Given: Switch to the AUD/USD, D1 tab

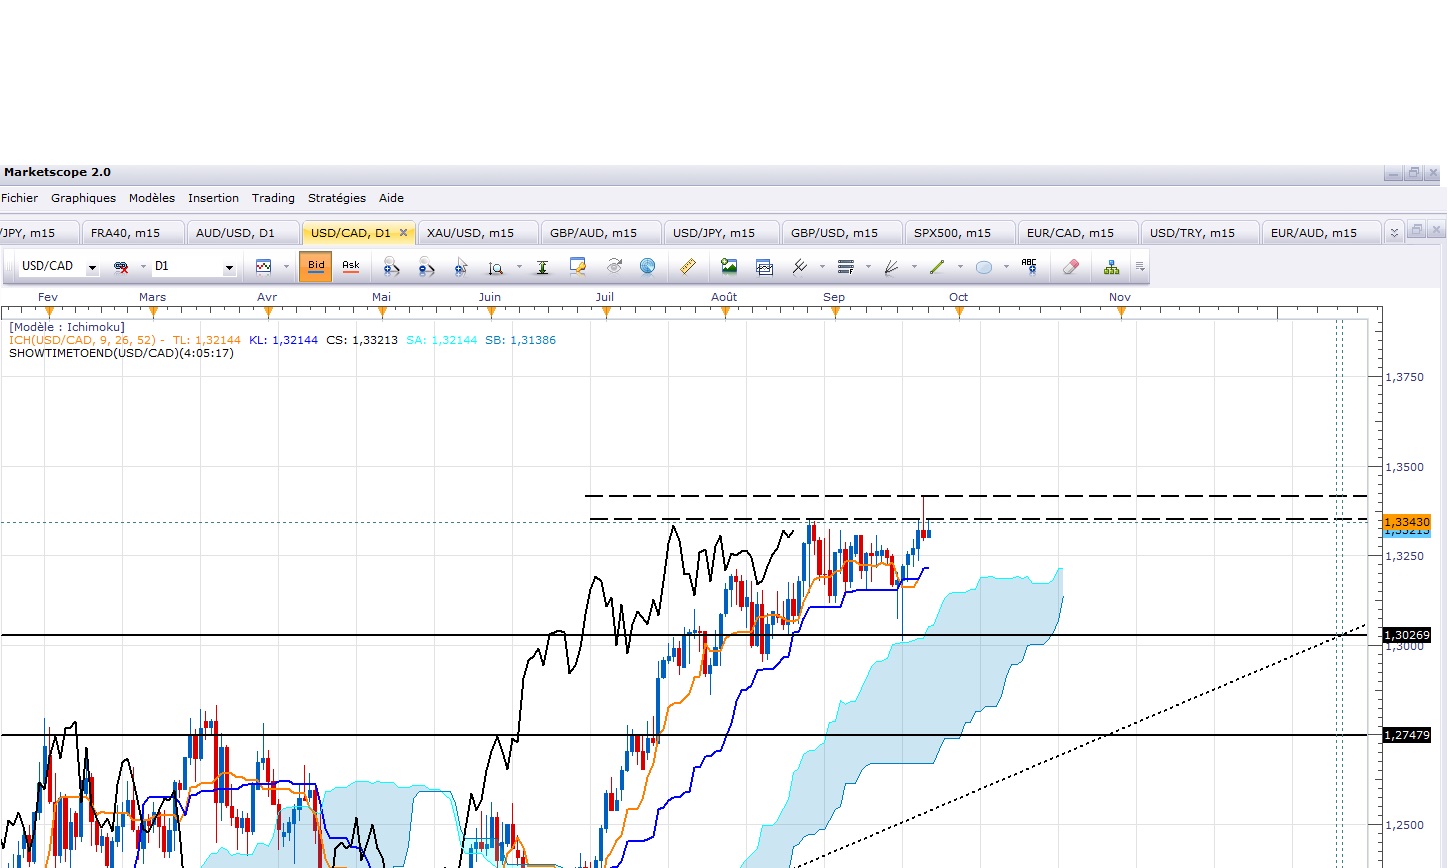Looking at the screenshot, I should [x=242, y=233].
